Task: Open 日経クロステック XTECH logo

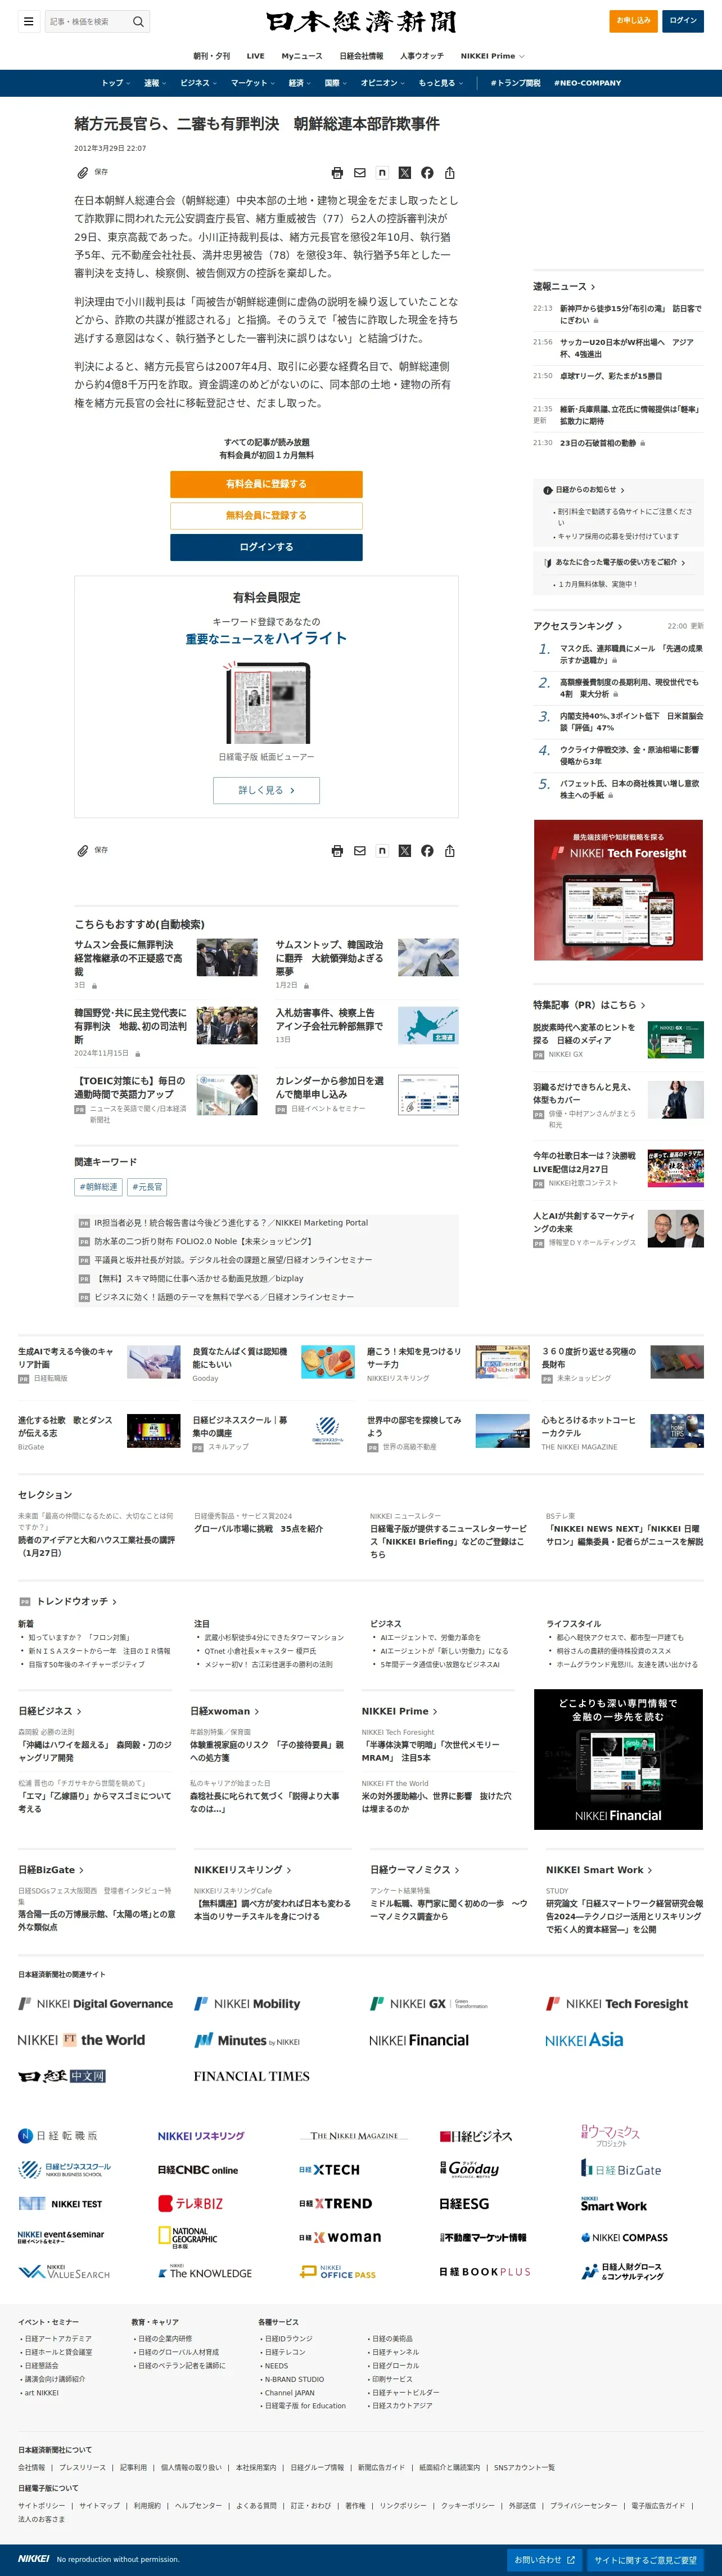Action: pyautogui.click(x=329, y=2169)
